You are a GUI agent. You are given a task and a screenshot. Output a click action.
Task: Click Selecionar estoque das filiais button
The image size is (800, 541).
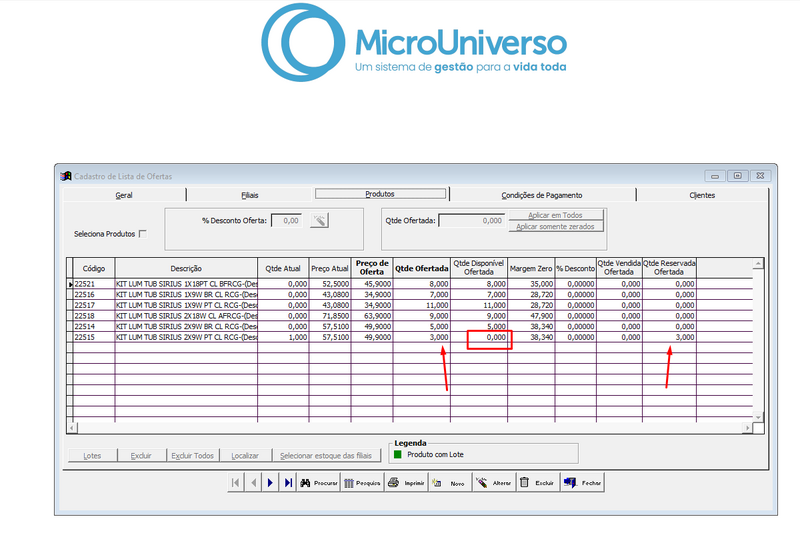pos(326,456)
